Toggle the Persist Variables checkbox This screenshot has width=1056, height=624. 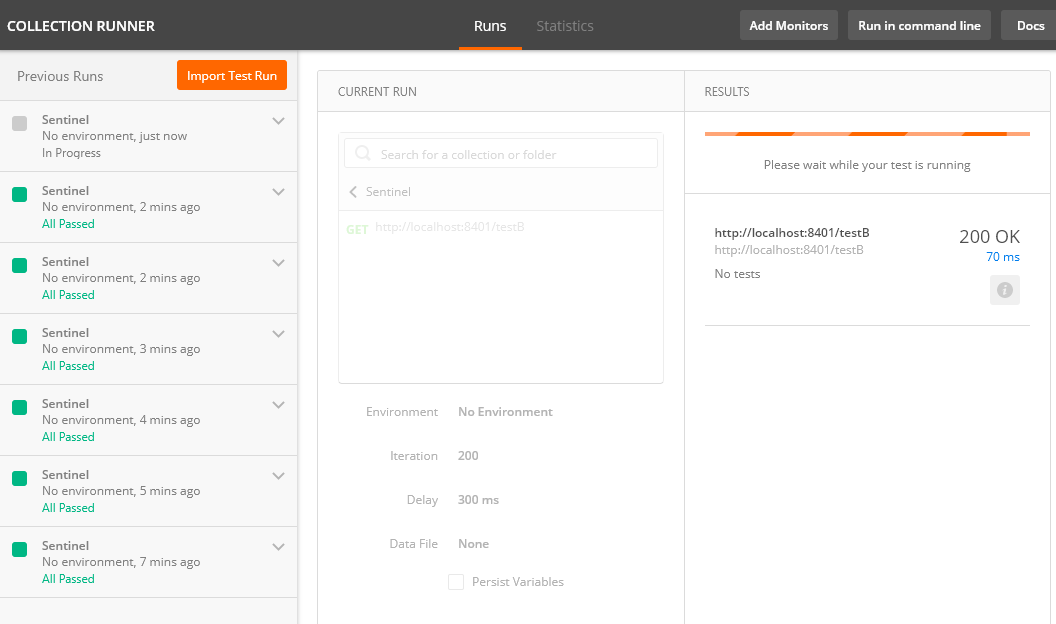coord(456,582)
